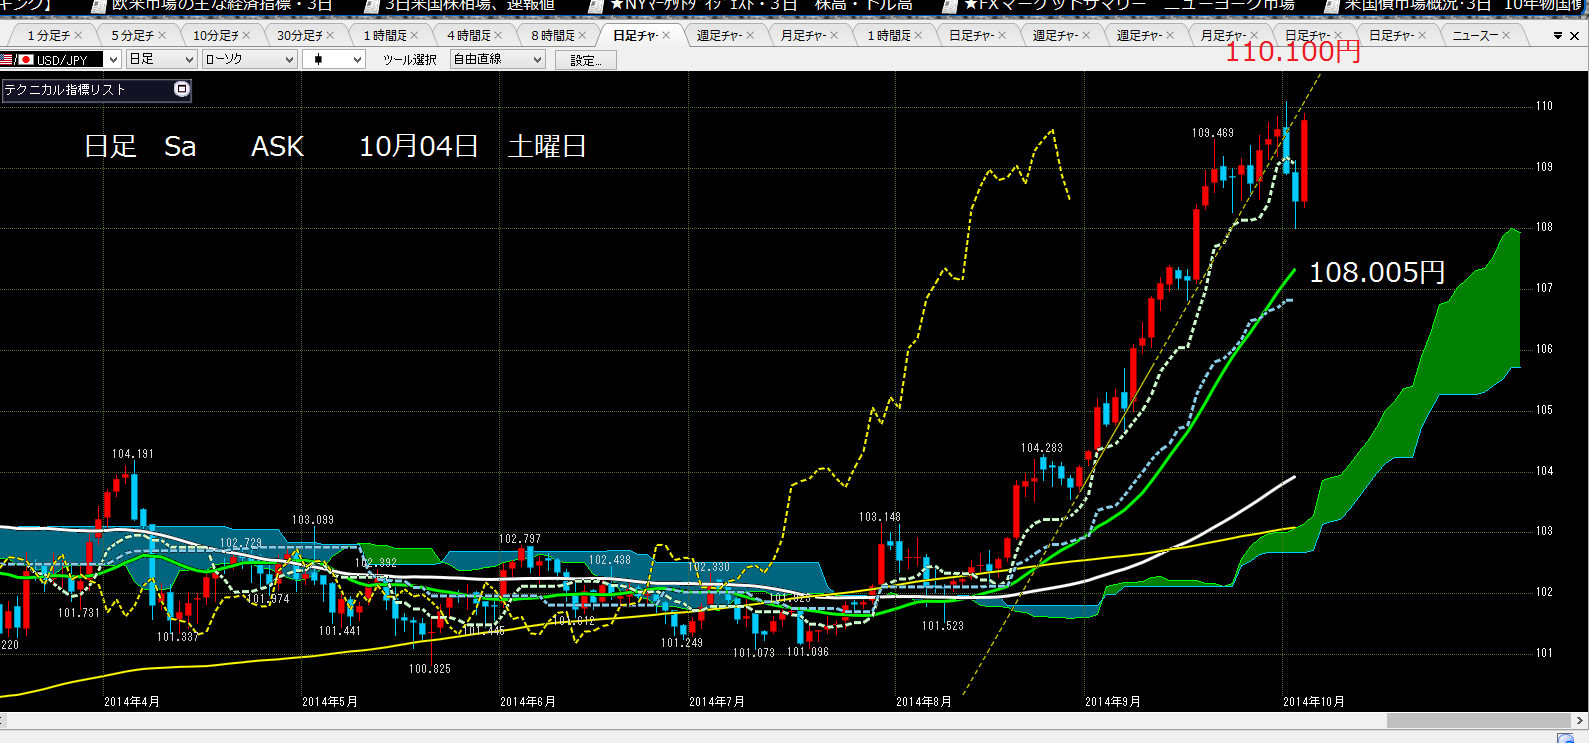Close all tabs with the far-right X
This screenshot has height=743, width=1589.
[x=1575, y=36]
